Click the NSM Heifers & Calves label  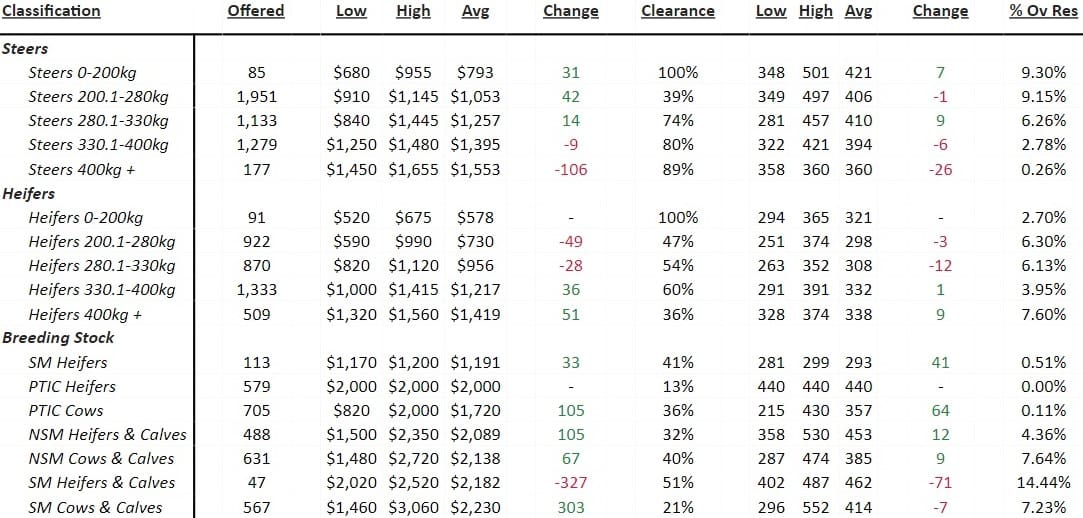pos(108,434)
